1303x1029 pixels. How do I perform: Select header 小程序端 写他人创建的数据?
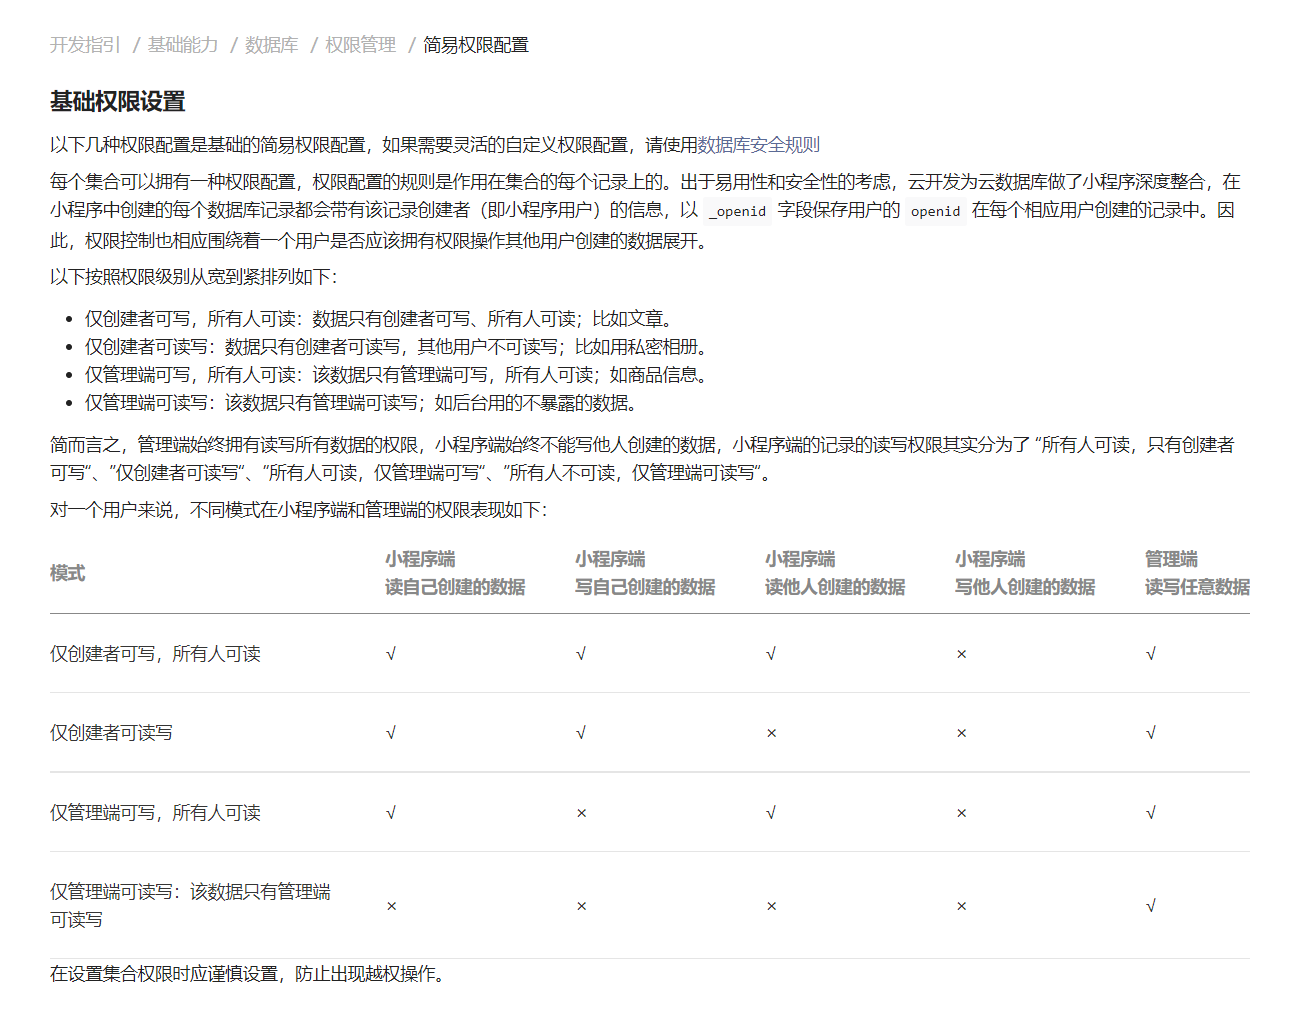[x=1025, y=573]
